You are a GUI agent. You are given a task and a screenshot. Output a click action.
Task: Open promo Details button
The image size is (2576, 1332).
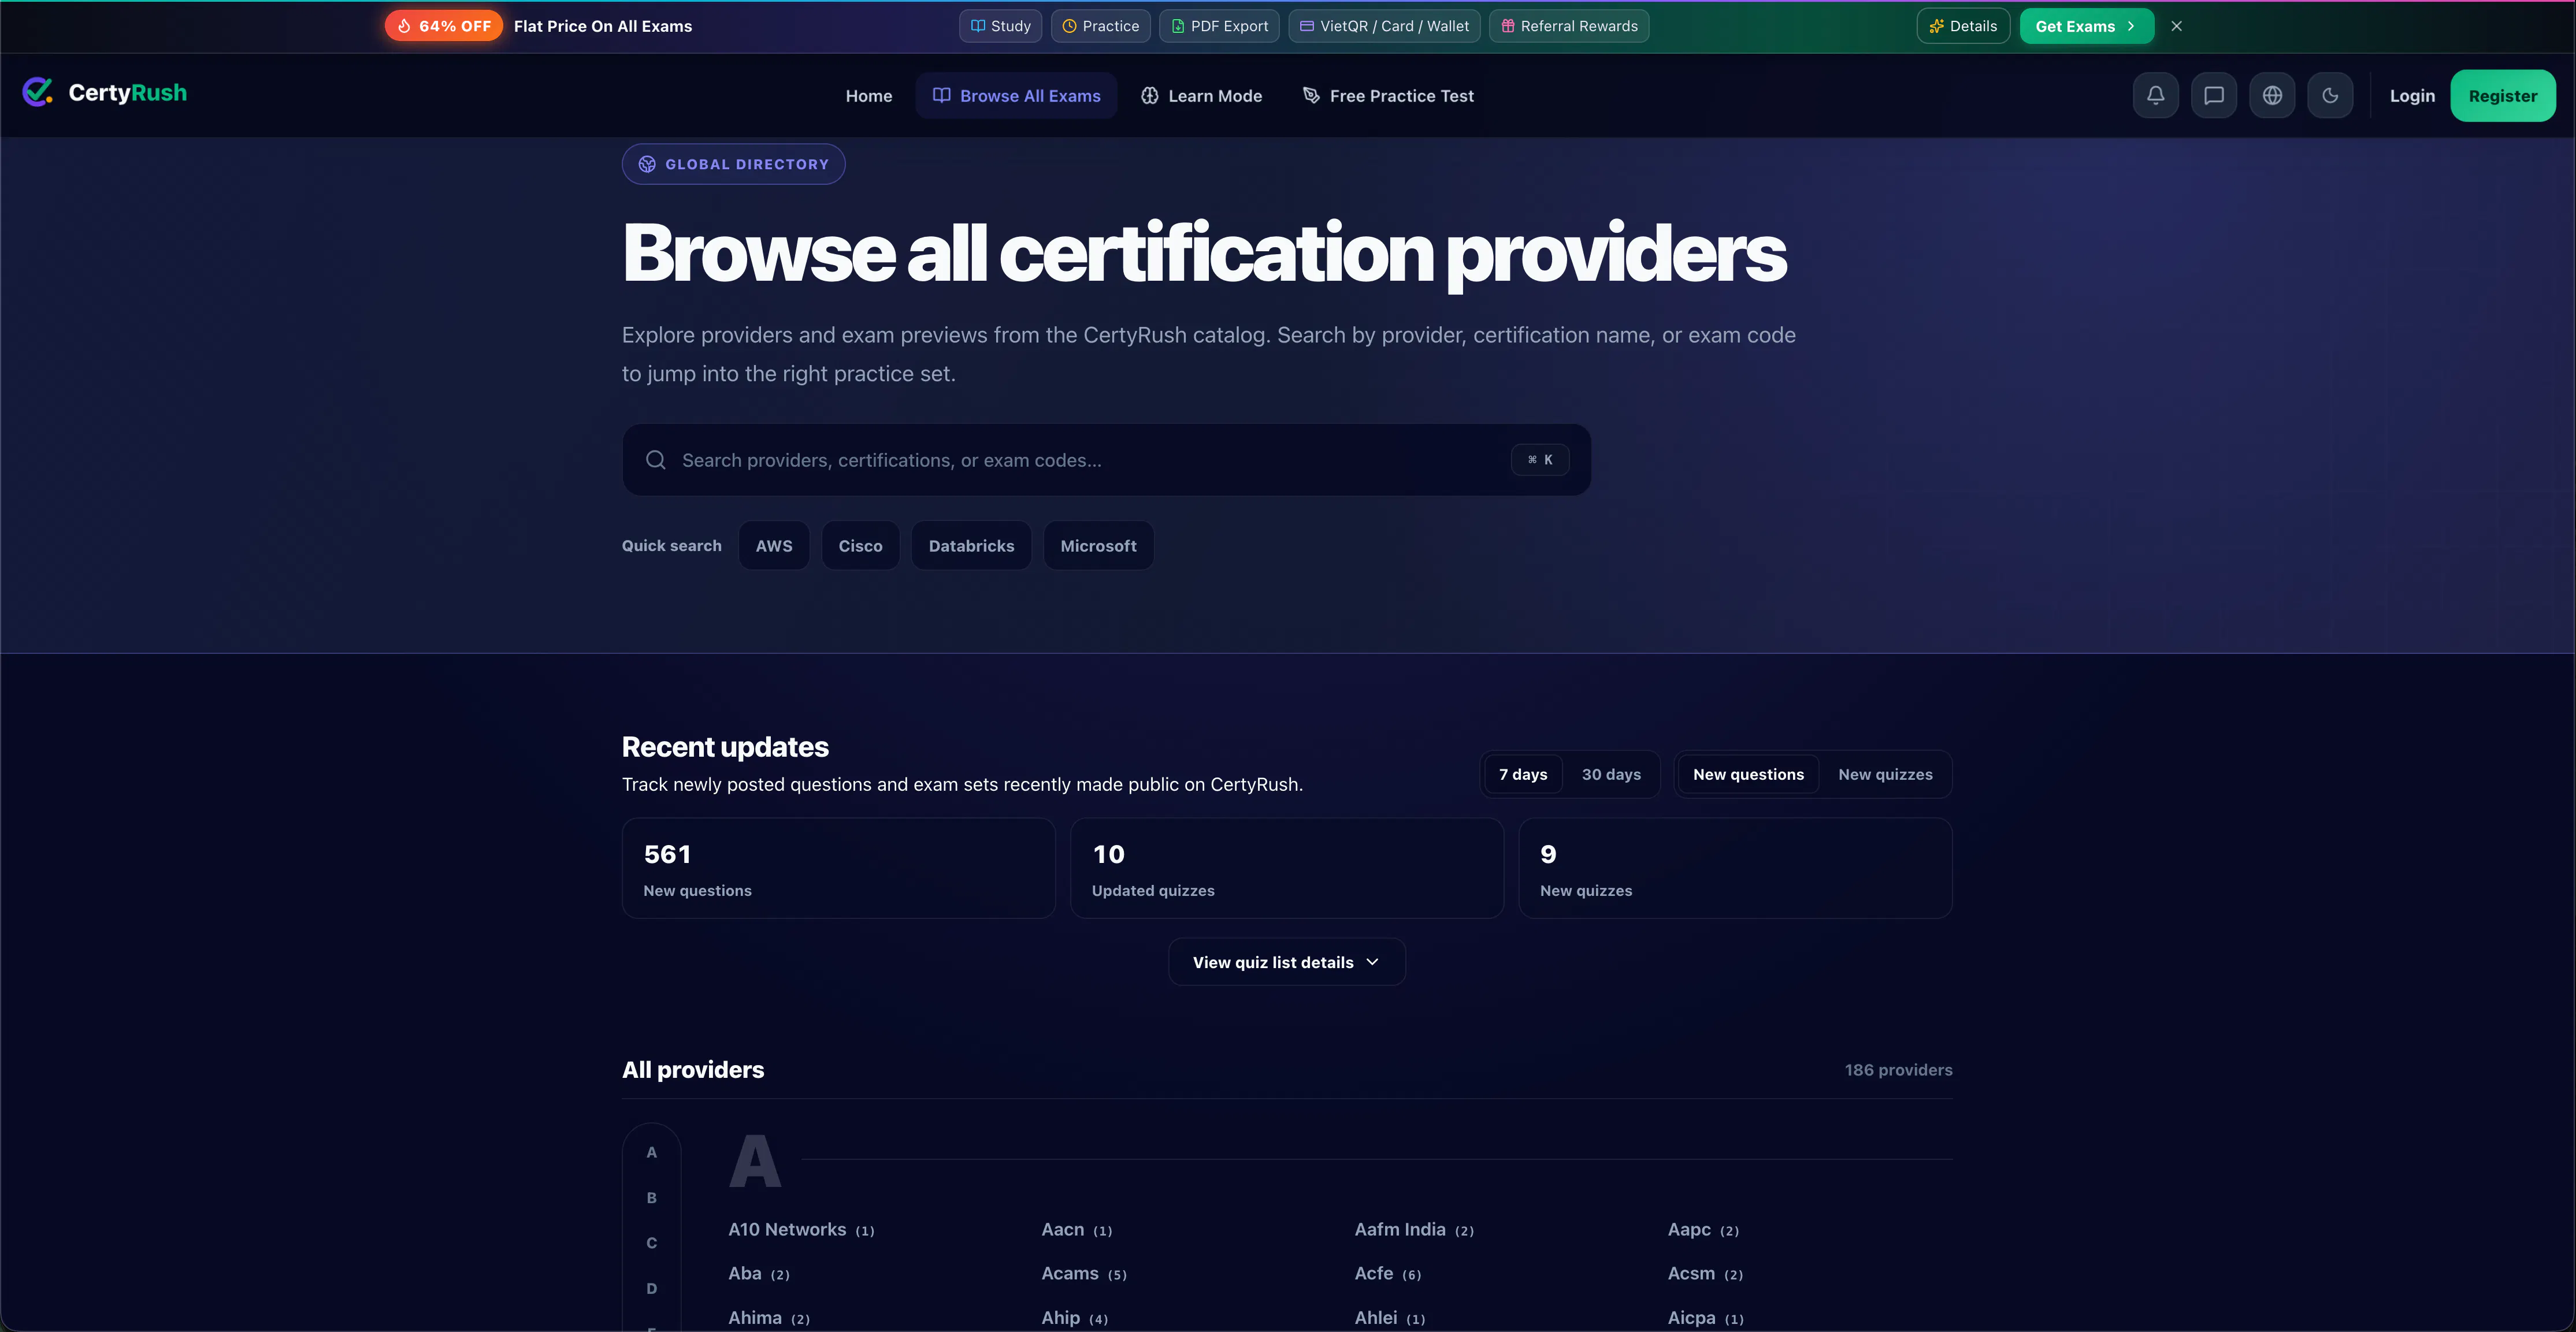1963,26
